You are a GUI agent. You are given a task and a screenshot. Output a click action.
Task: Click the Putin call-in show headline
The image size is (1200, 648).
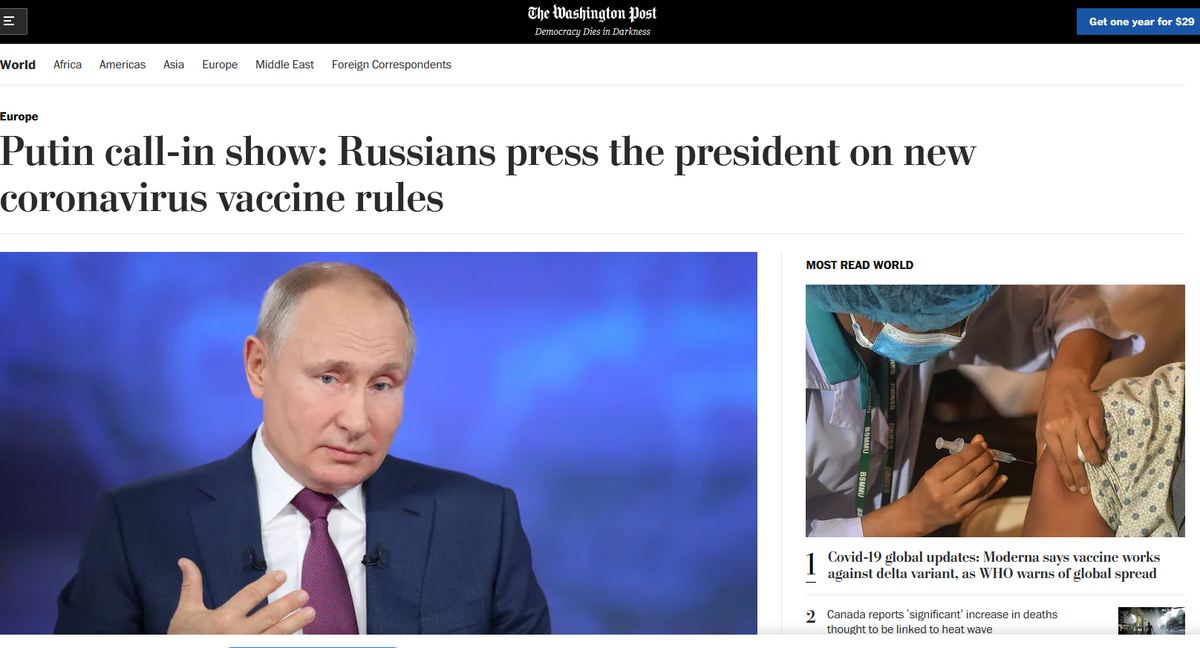coord(488,175)
